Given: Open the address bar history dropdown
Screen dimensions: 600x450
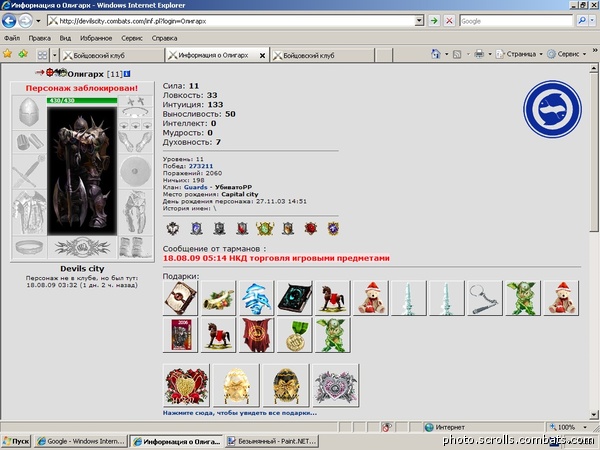Looking at the screenshot, I should (x=419, y=21).
